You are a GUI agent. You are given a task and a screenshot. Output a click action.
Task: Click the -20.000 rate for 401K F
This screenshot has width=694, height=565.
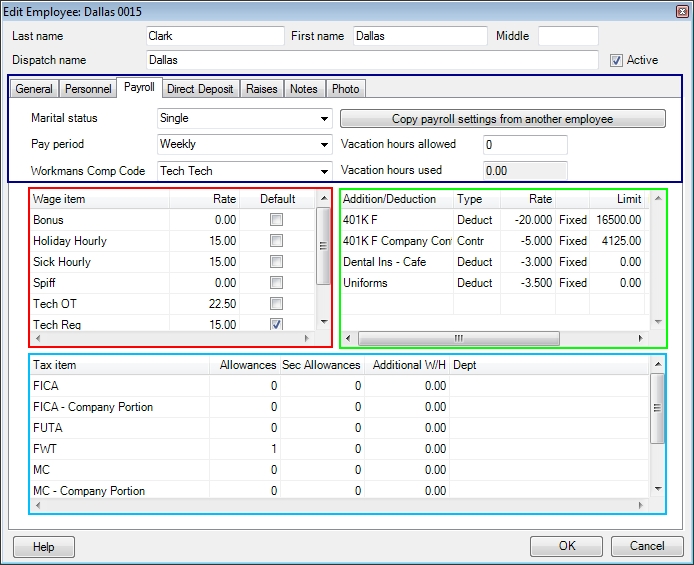point(533,219)
